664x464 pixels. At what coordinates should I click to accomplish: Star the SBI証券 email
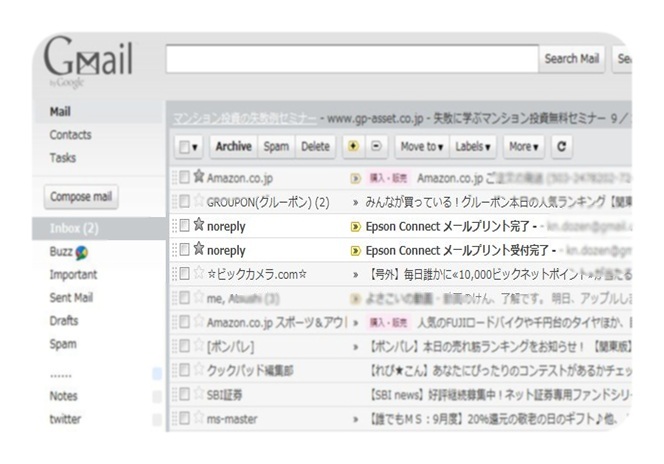coord(199,393)
